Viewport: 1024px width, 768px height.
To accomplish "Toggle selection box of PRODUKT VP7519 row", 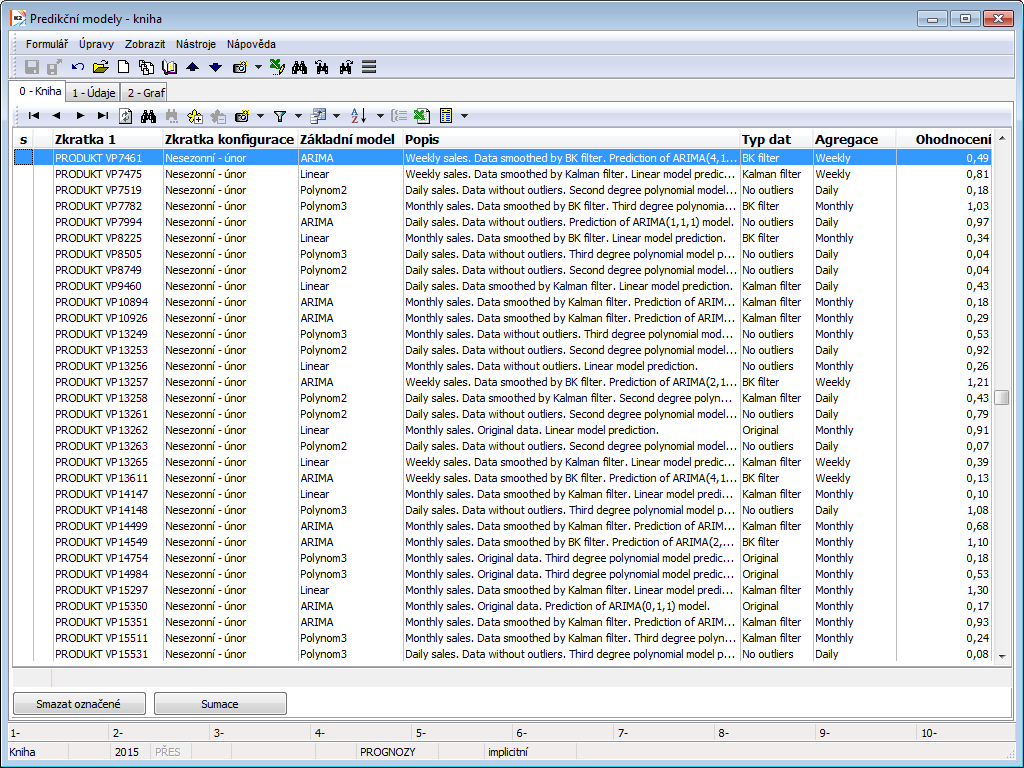I will (x=23, y=190).
